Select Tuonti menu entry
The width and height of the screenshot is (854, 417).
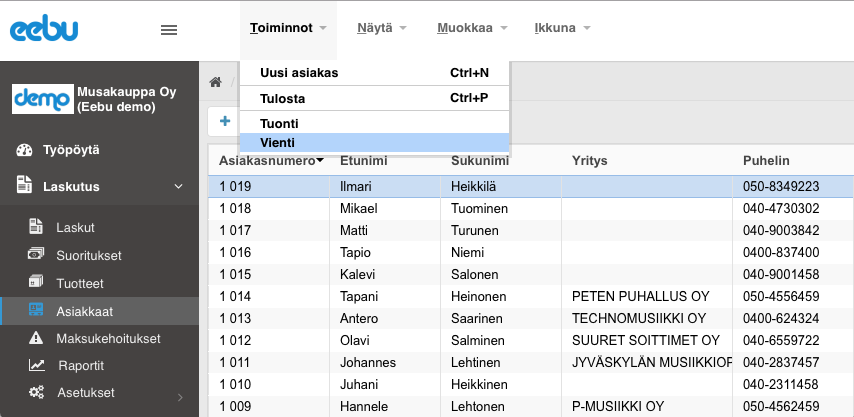pyautogui.click(x=374, y=124)
